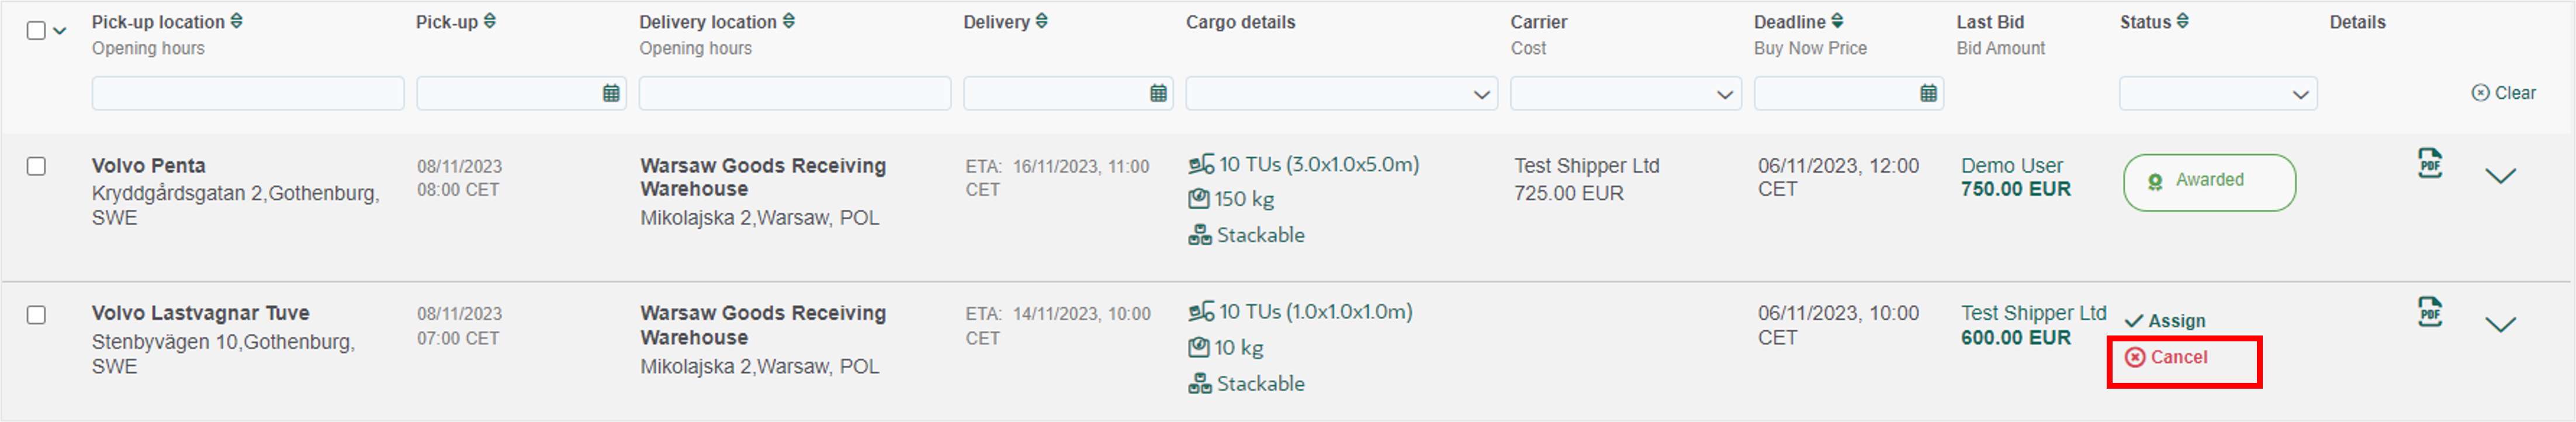Select the Volvo Penta row checkbox
Viewport: 2576px width, 422px height.
[36, 166]
